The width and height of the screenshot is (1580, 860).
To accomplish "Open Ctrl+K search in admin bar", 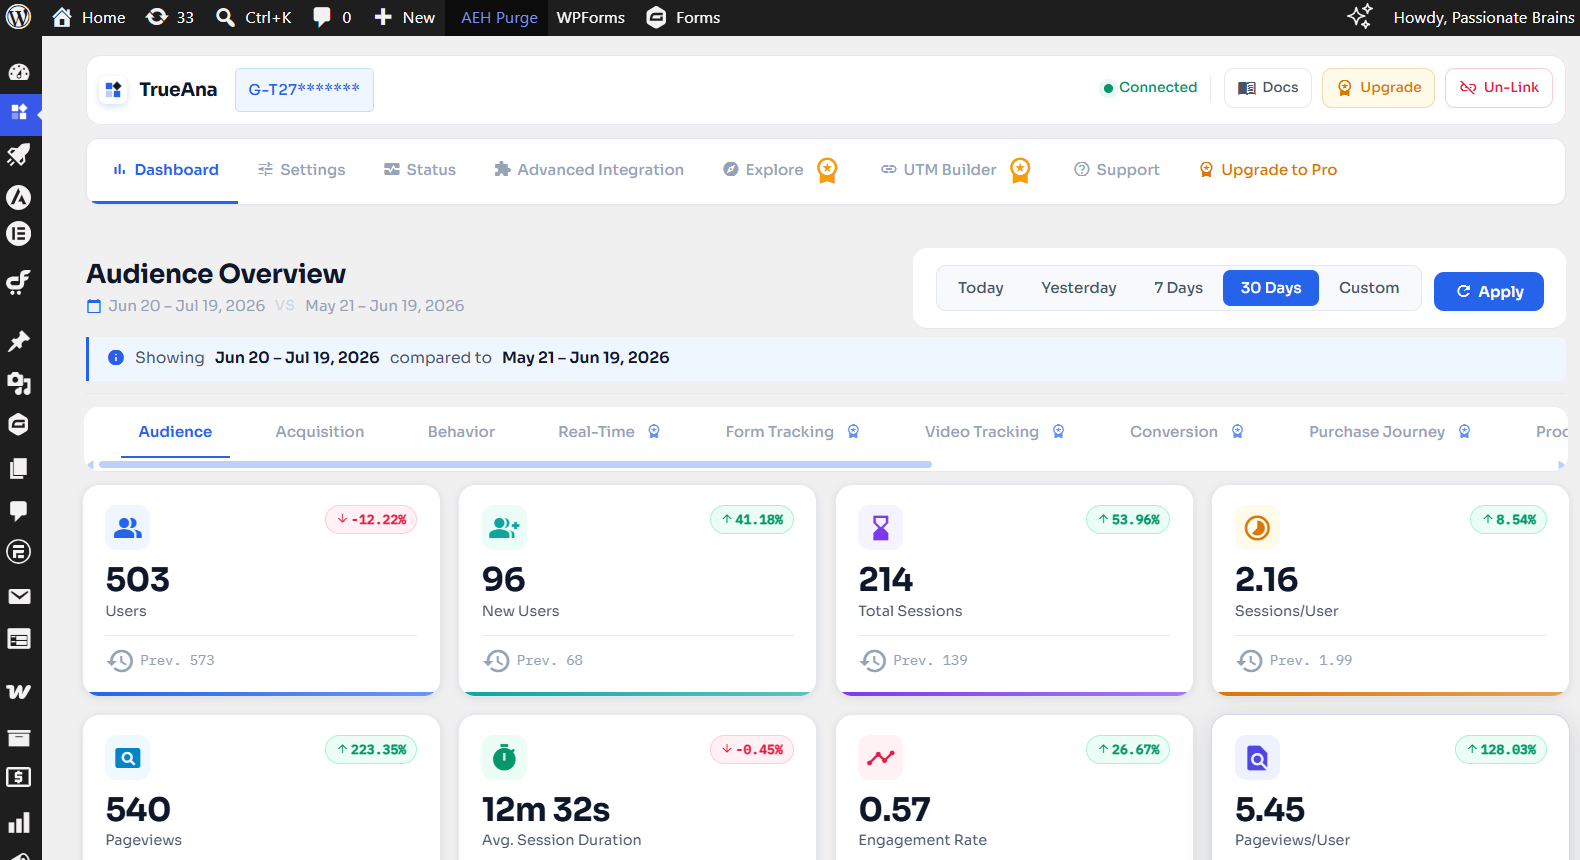I will click(254, 17).
